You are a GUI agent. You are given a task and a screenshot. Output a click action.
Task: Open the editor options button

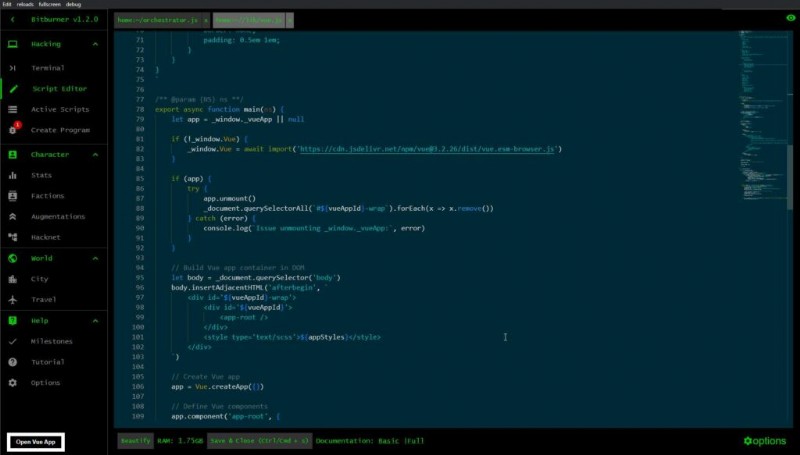764,441
